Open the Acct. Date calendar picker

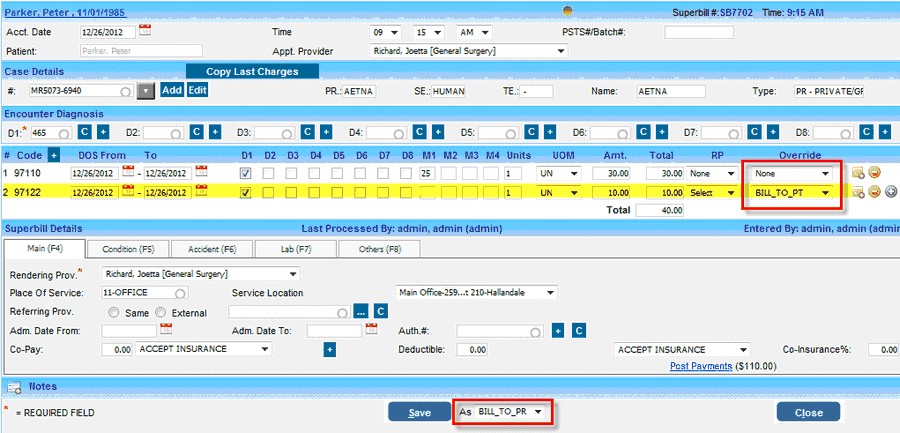point(145,30)
